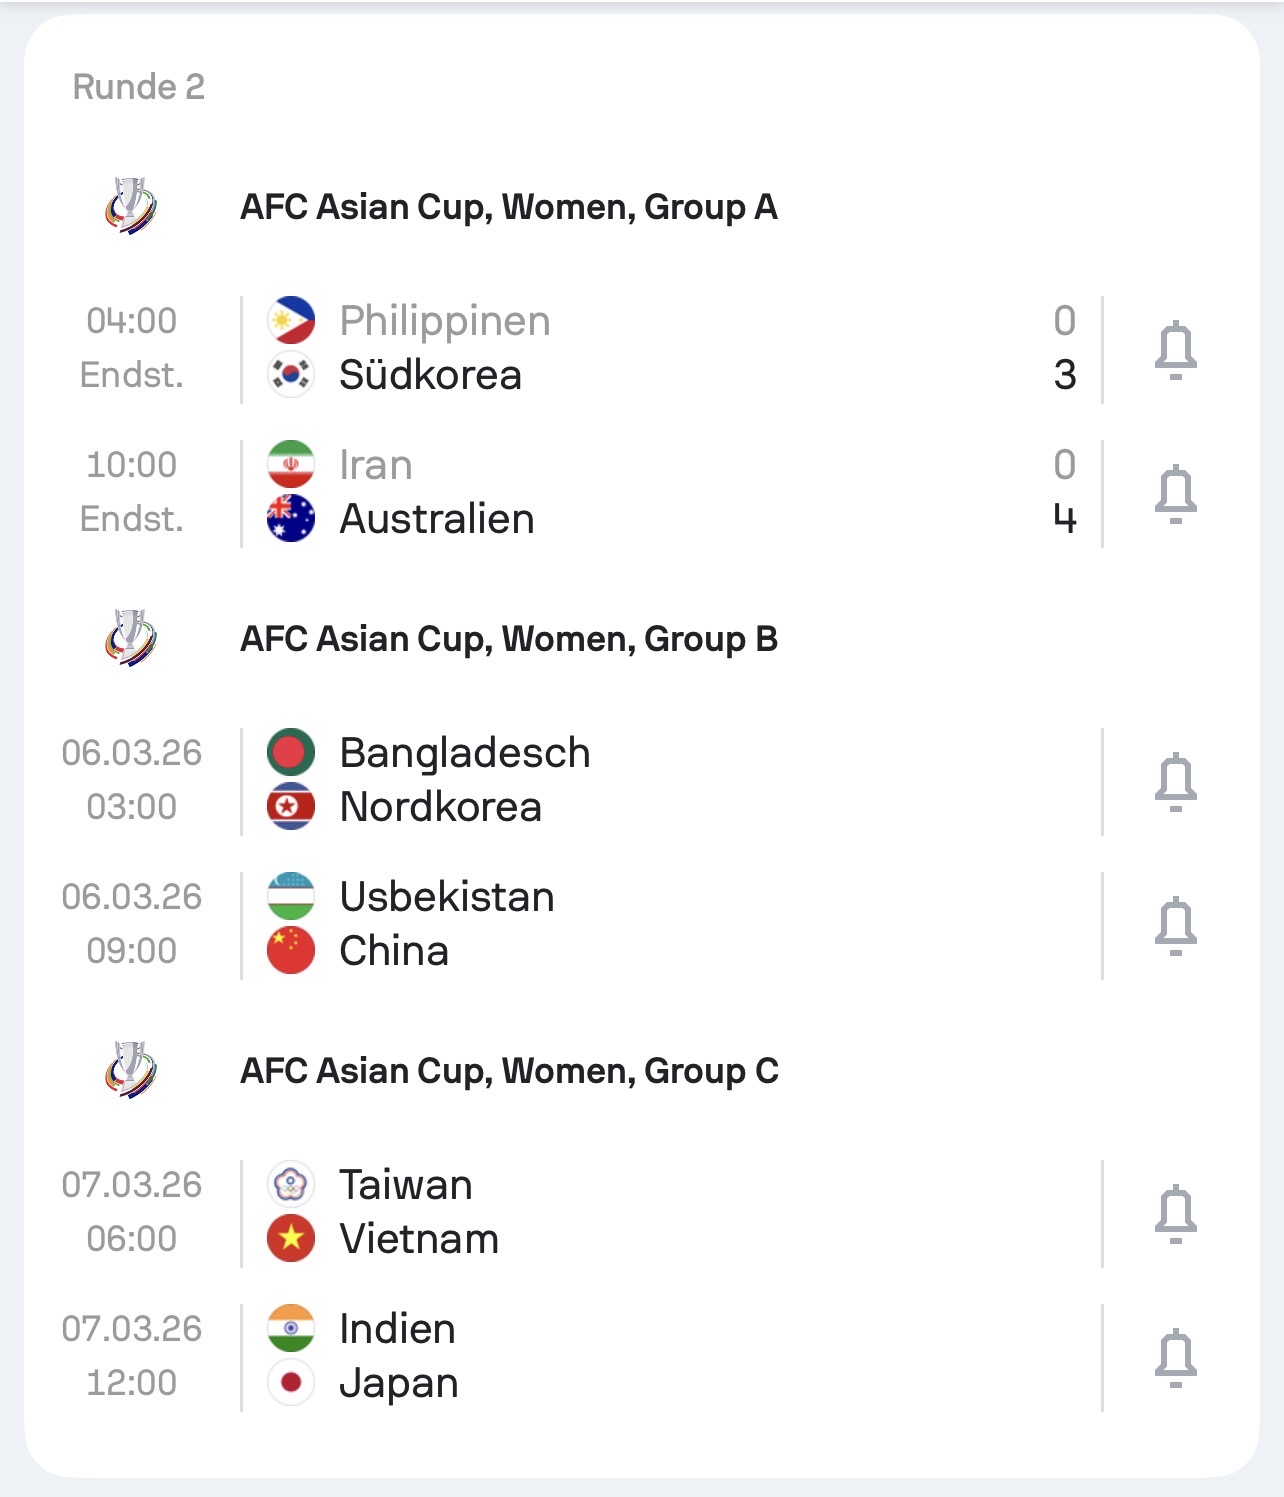This screenshot has width=1284, height=1497.
Task: Open AFC Asian Cup, Women, Group B
Action: 509,639
